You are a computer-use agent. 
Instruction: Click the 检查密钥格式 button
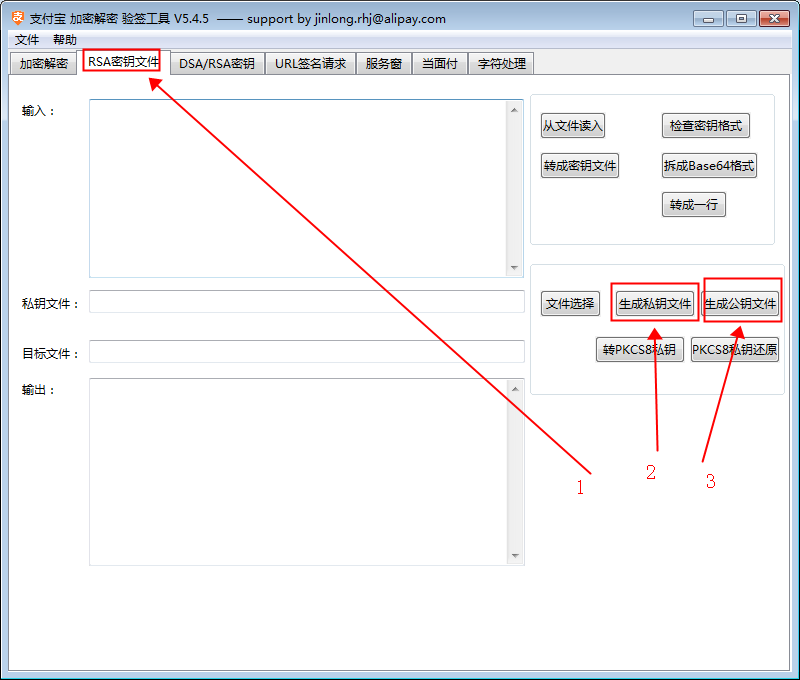point(706,125)
